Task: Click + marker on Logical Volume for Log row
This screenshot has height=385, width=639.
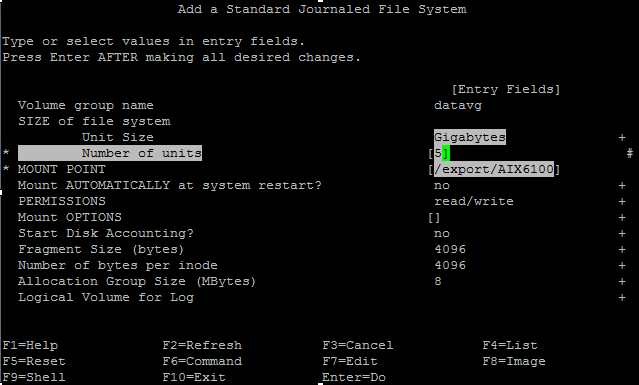Action: 622,298
